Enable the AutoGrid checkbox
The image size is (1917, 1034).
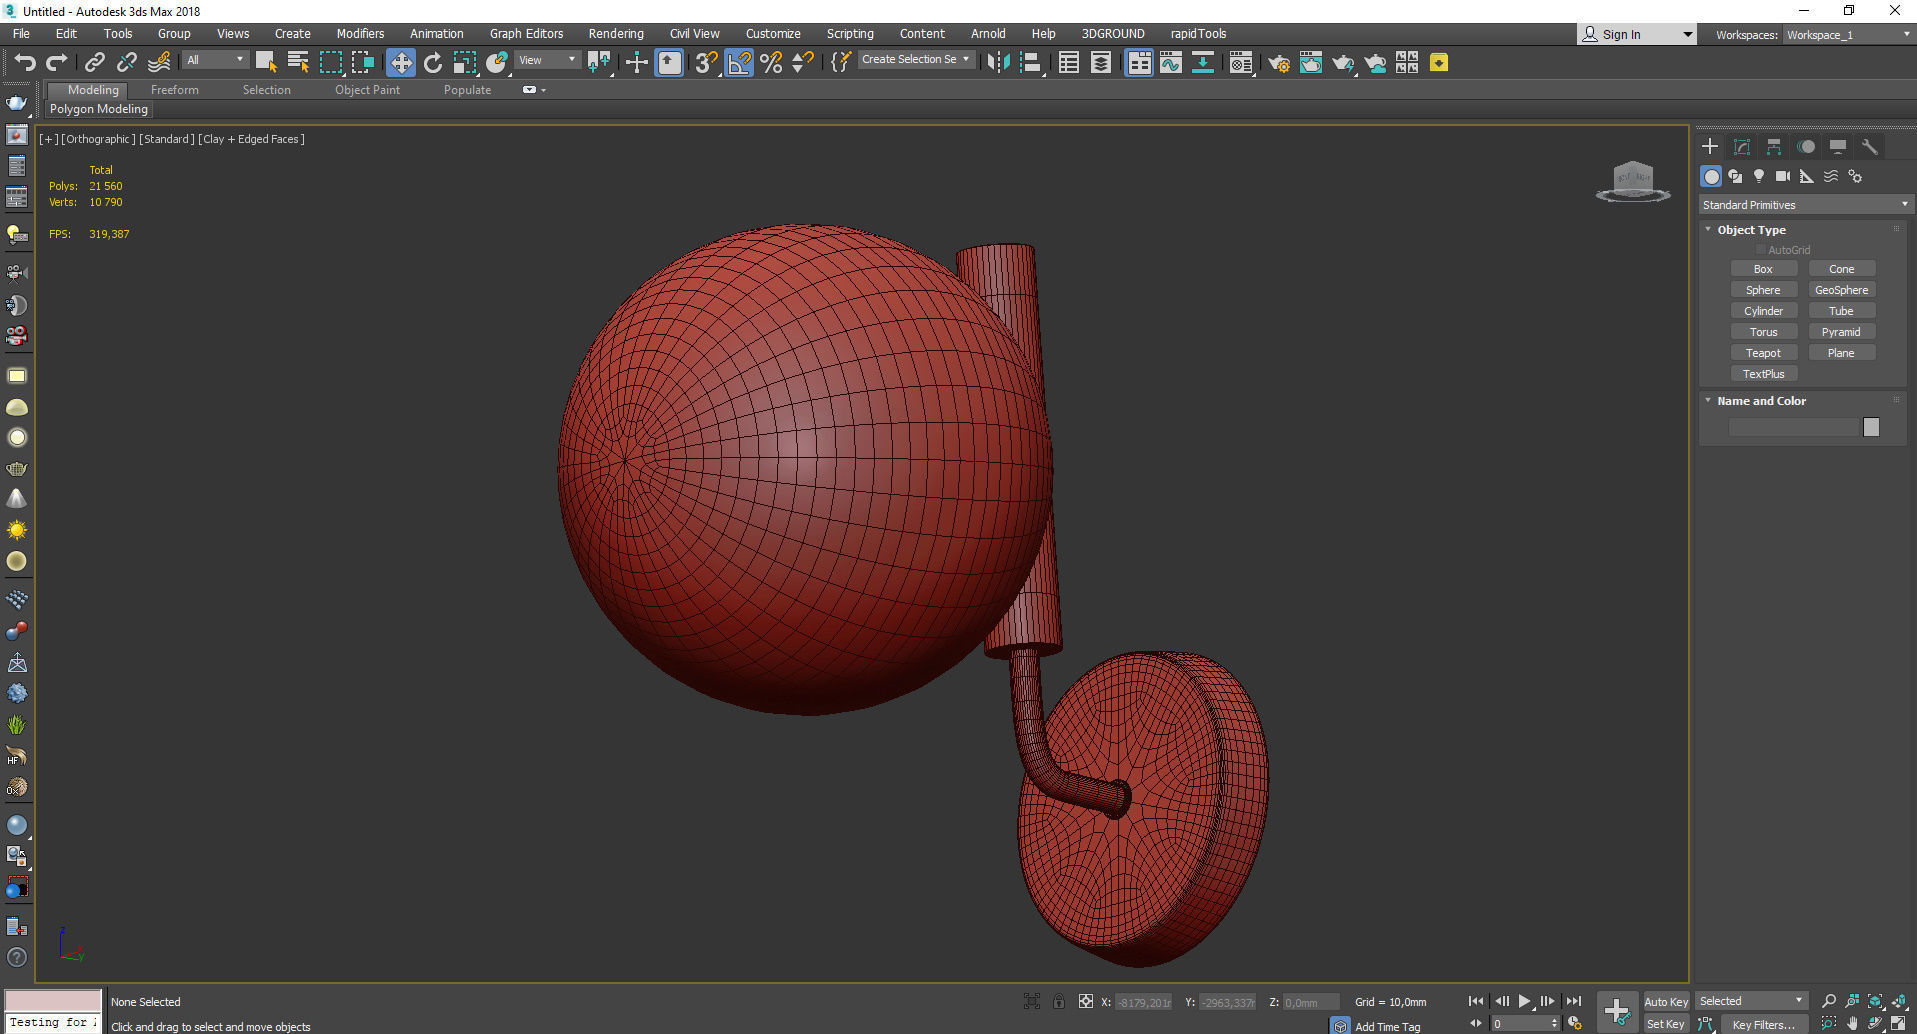pyautogui.click(x=1761, y=250)
